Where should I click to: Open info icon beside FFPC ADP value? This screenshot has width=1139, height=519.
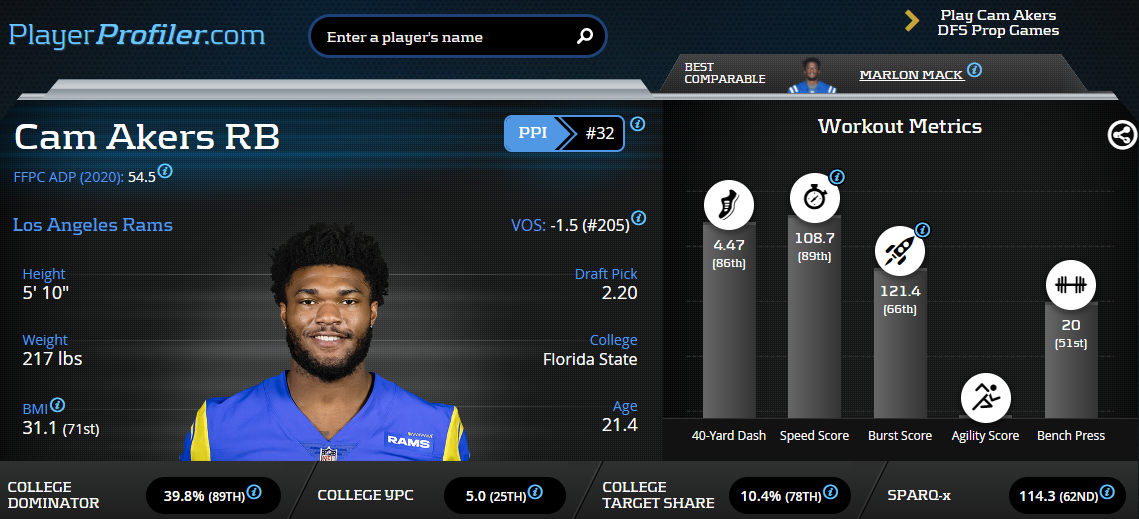[x=165, y=172]
